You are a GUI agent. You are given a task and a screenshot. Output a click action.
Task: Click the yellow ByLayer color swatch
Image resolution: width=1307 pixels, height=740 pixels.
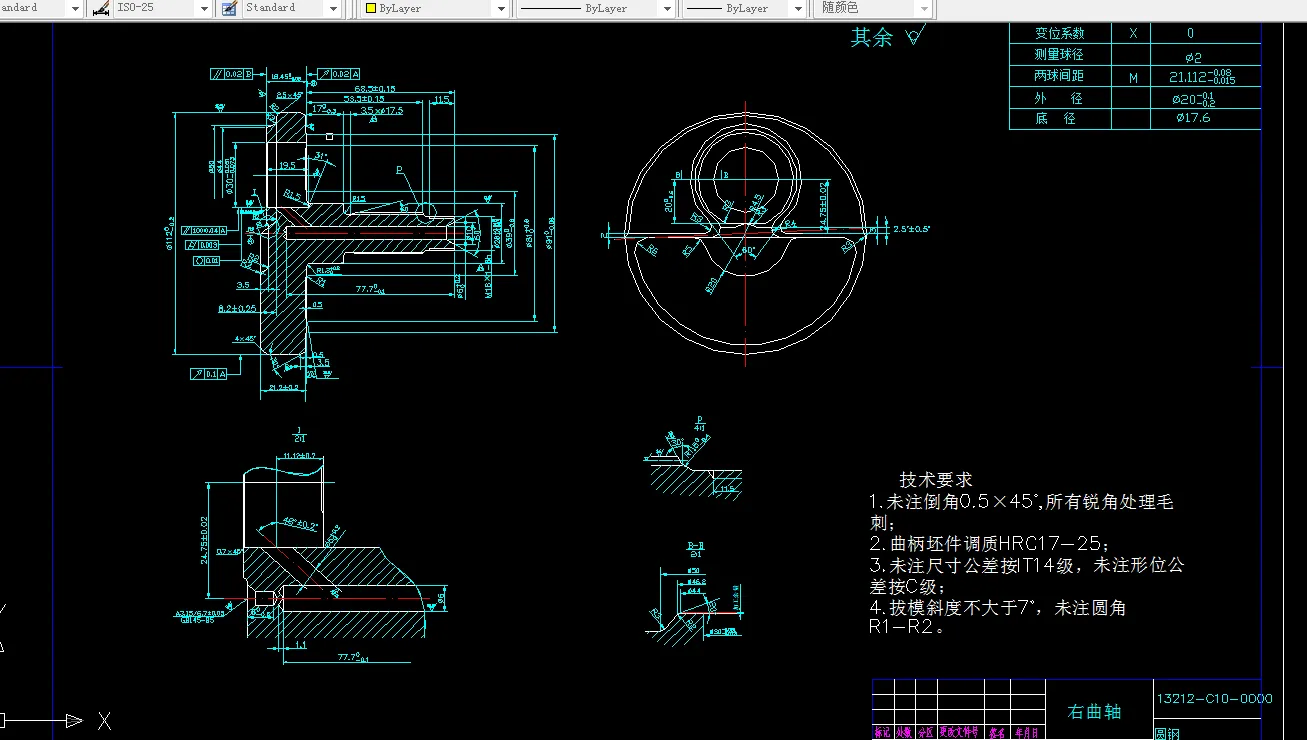tap(370, 8)
